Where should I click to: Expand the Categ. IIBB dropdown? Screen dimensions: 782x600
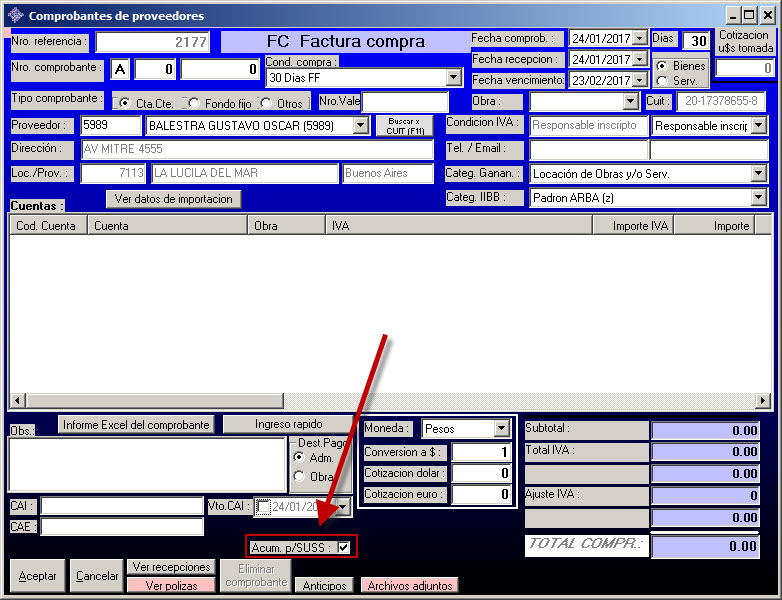coord(758,198)
